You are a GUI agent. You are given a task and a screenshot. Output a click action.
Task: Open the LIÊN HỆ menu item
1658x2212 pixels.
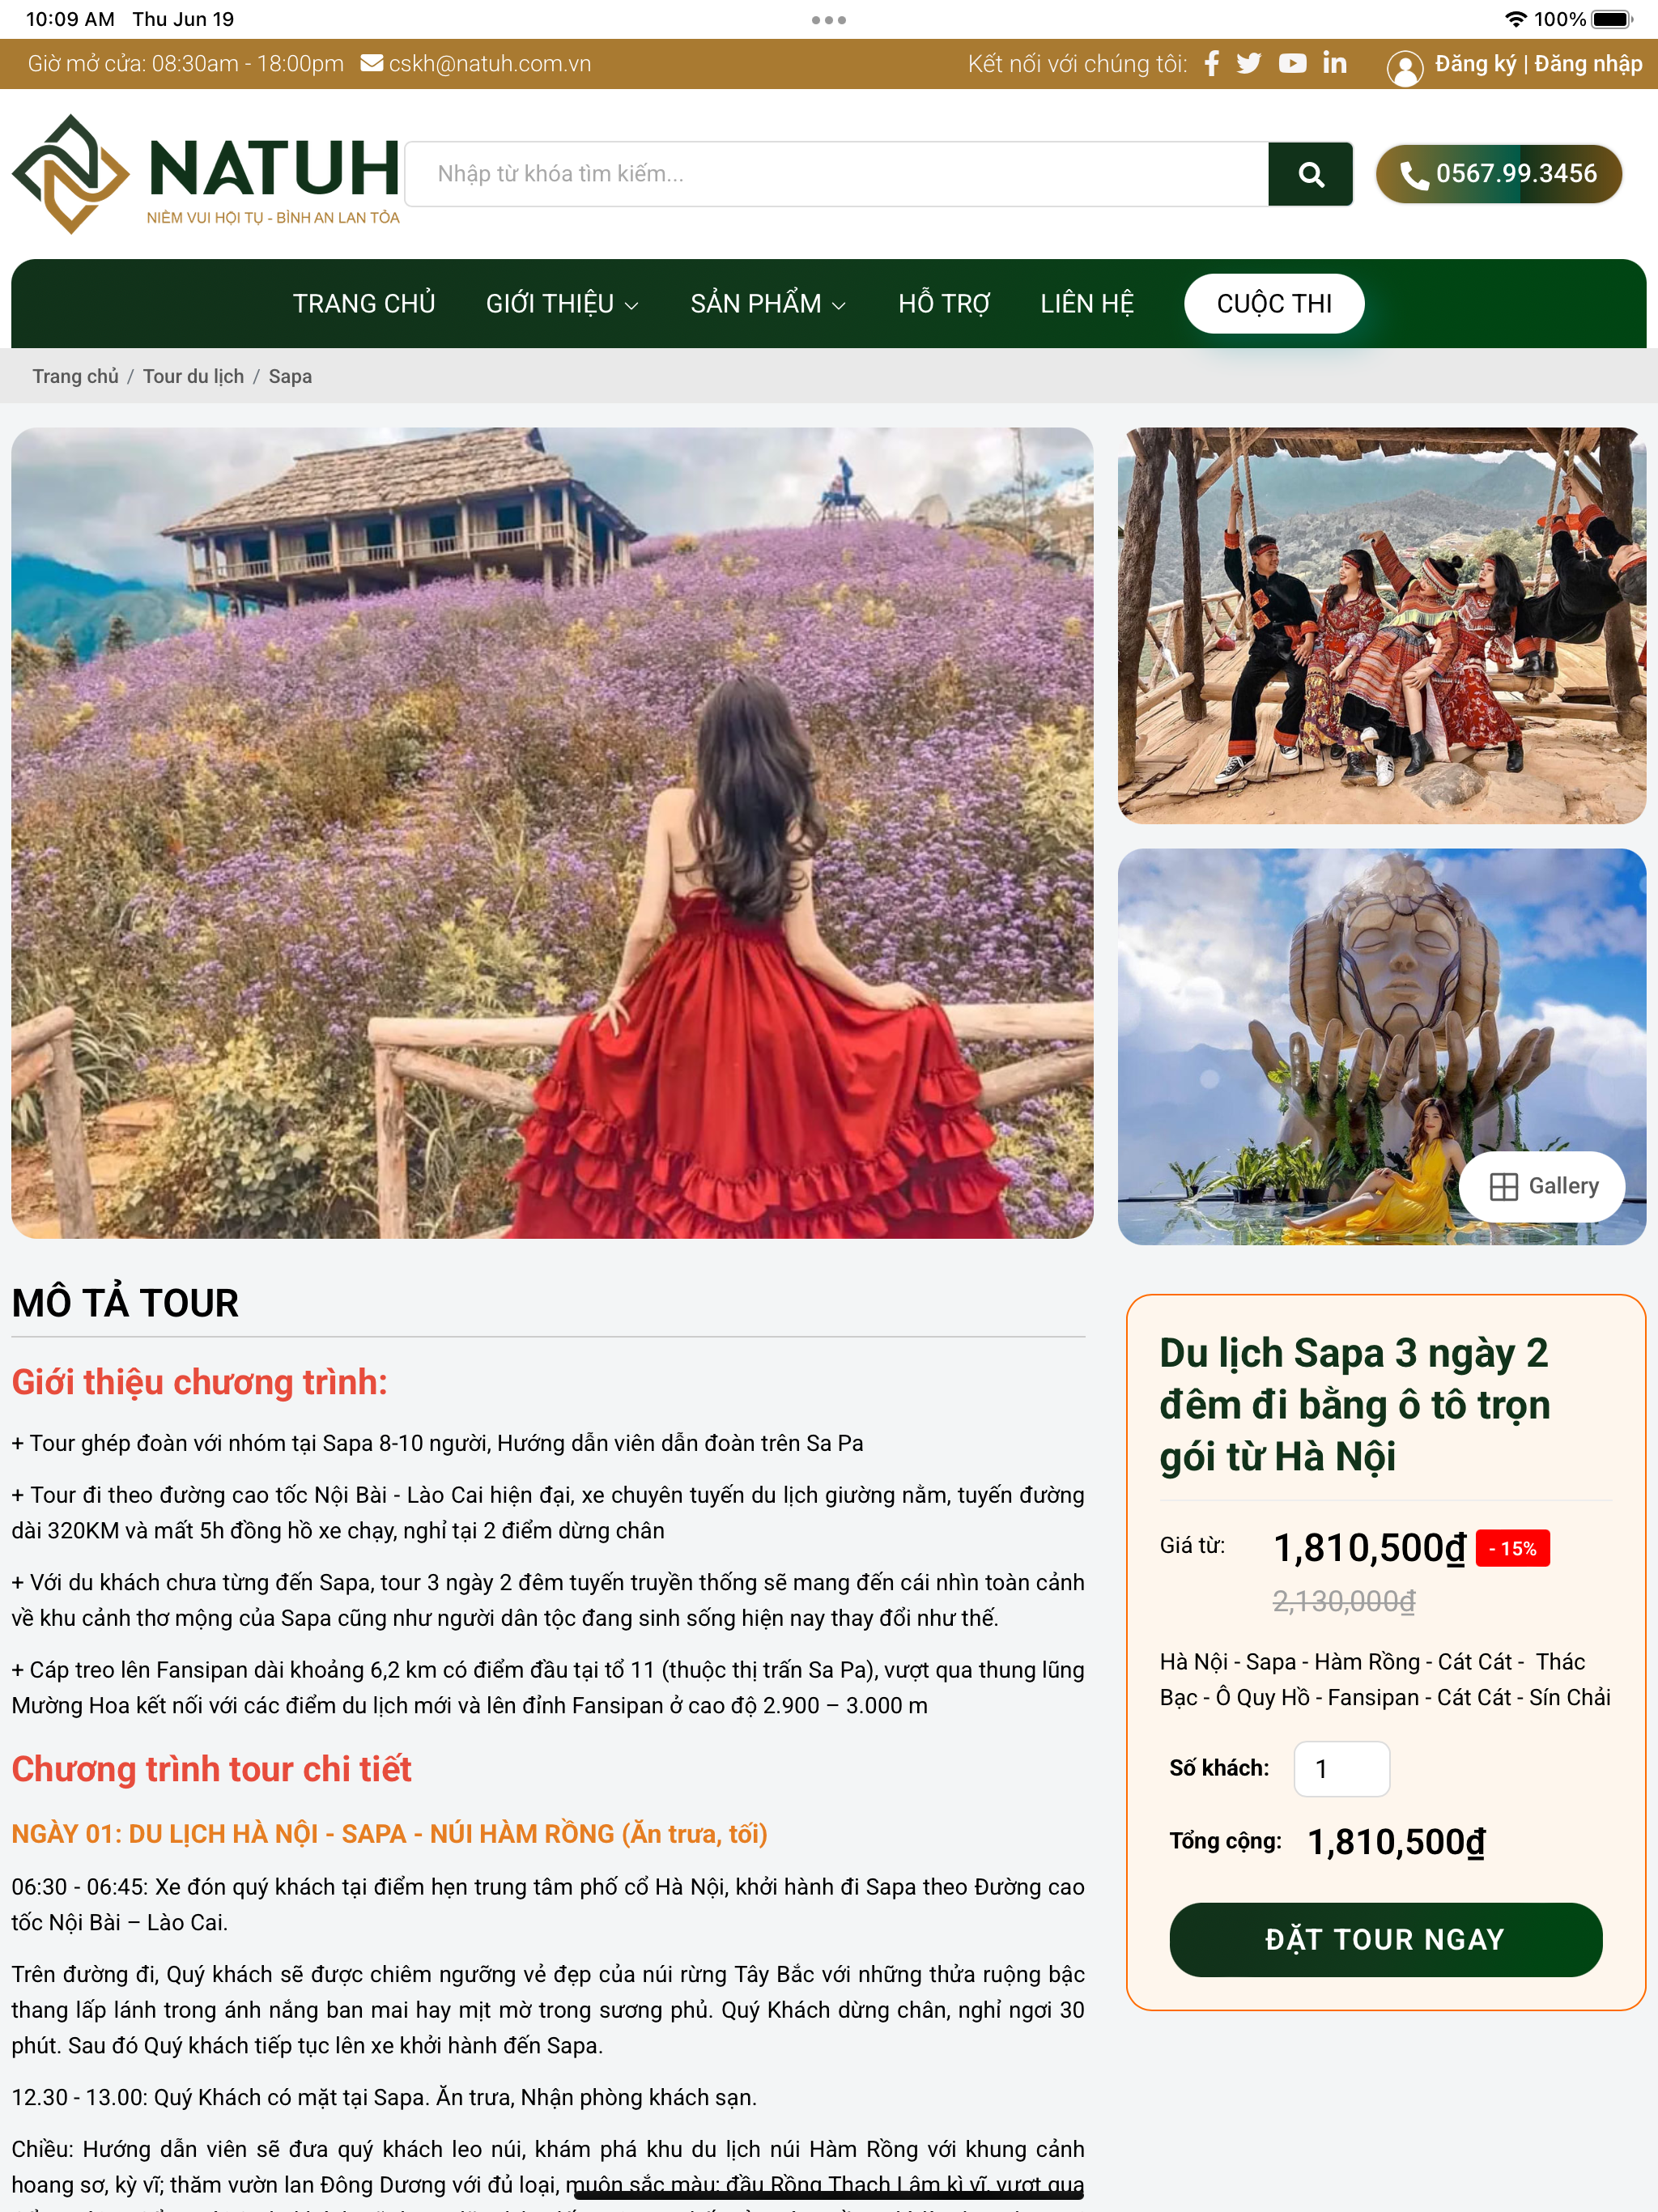(1087, 304)
